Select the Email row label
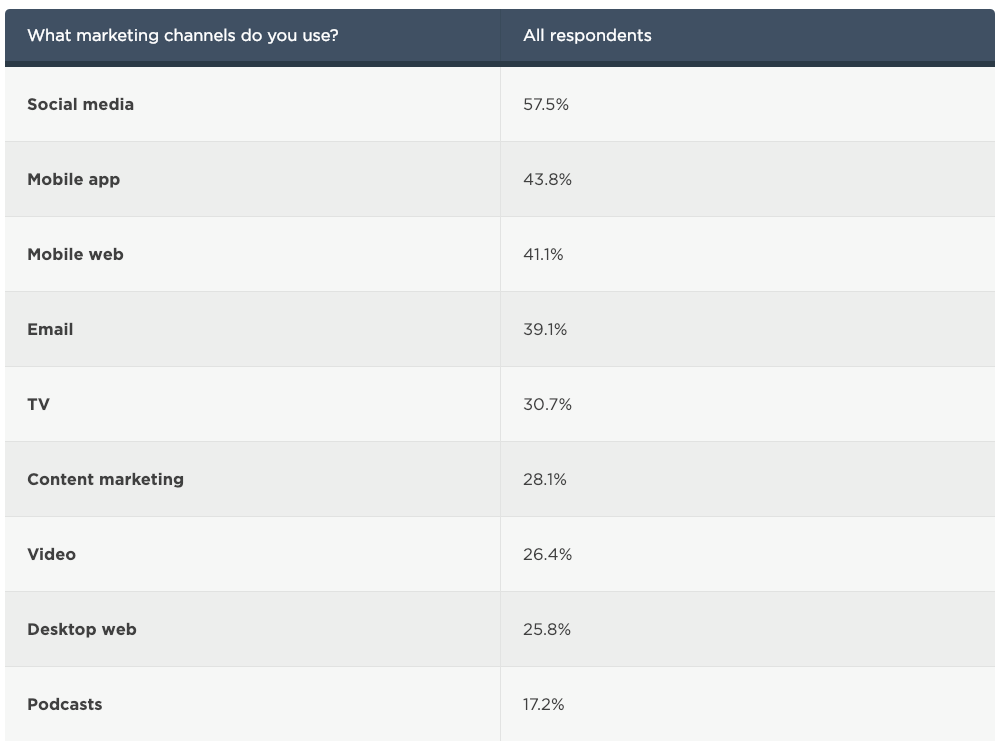 coord(50,329)
